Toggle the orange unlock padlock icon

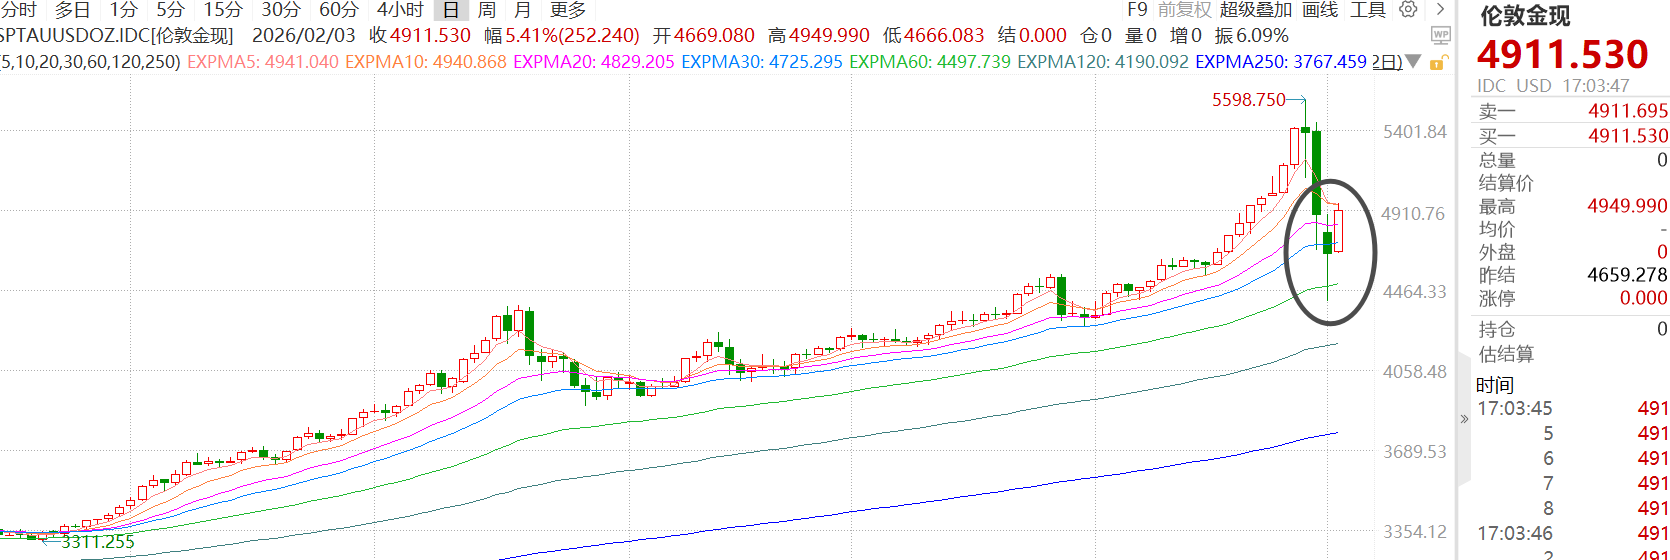tap(1438, 63)
